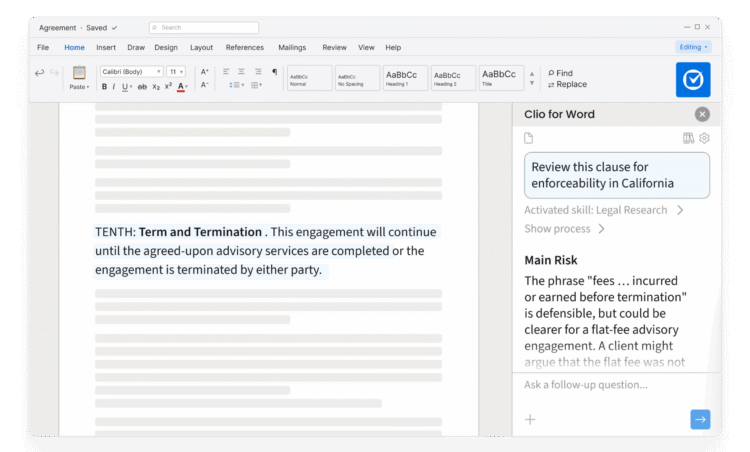The width and height of the screenshot is (750, 452).
Task: Click Find in the ribbon
Action: click(x=560, y=73)
